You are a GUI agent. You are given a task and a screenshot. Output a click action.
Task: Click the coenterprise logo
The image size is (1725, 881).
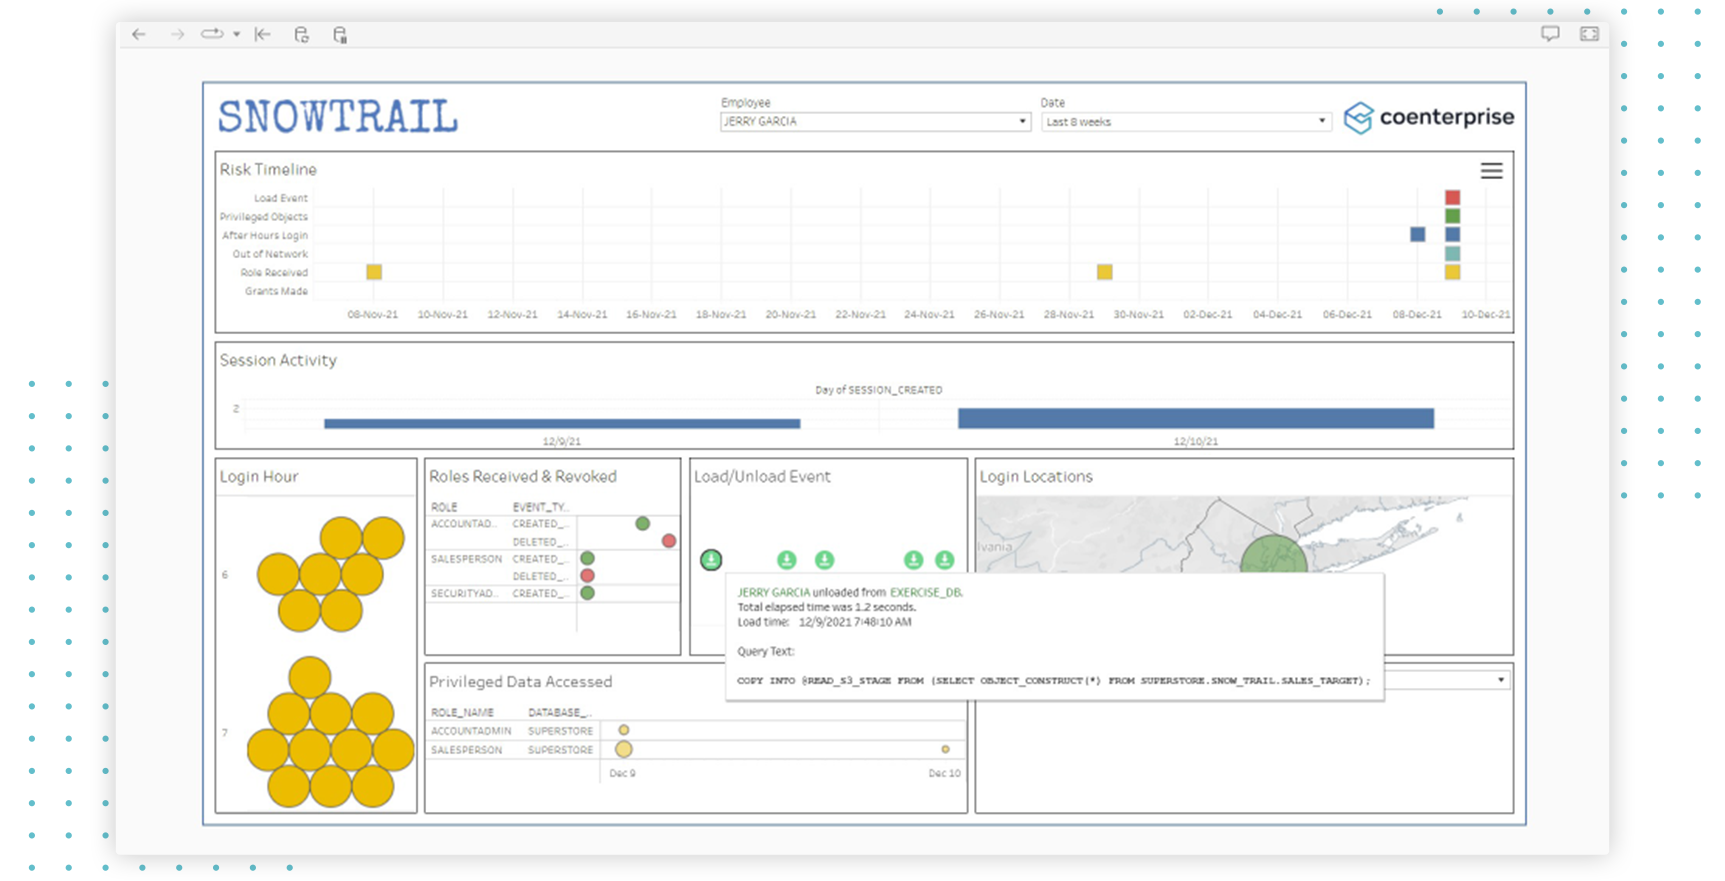tap(1428, 118)
